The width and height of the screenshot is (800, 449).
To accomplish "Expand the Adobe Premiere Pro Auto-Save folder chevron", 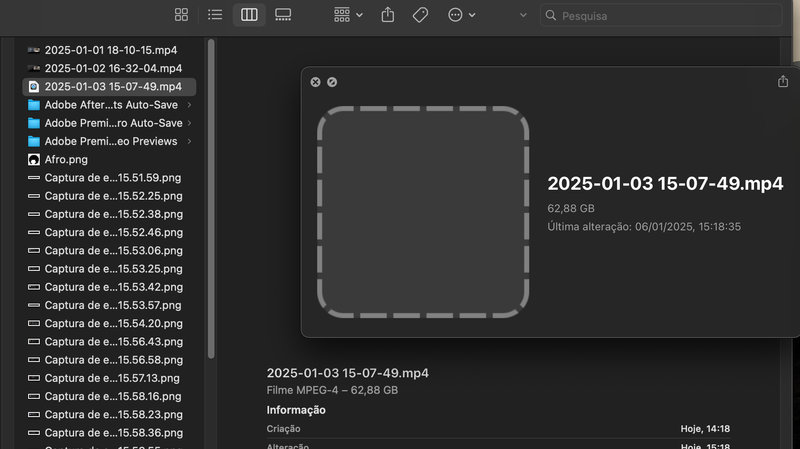I will coord(190,123).
